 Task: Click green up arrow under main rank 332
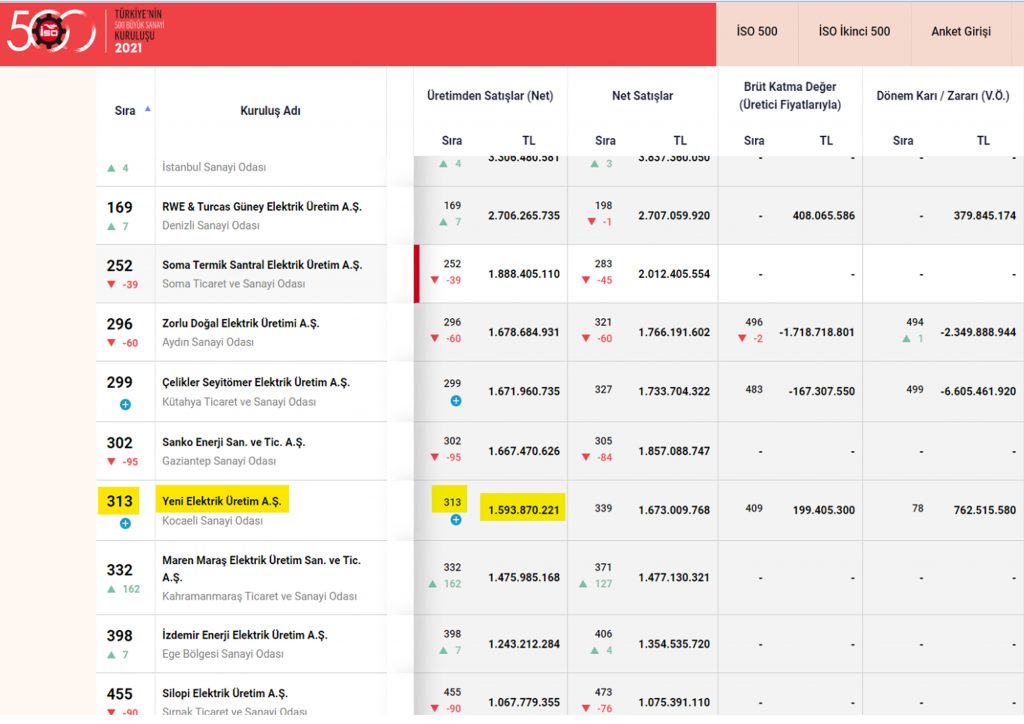(112, 589)
